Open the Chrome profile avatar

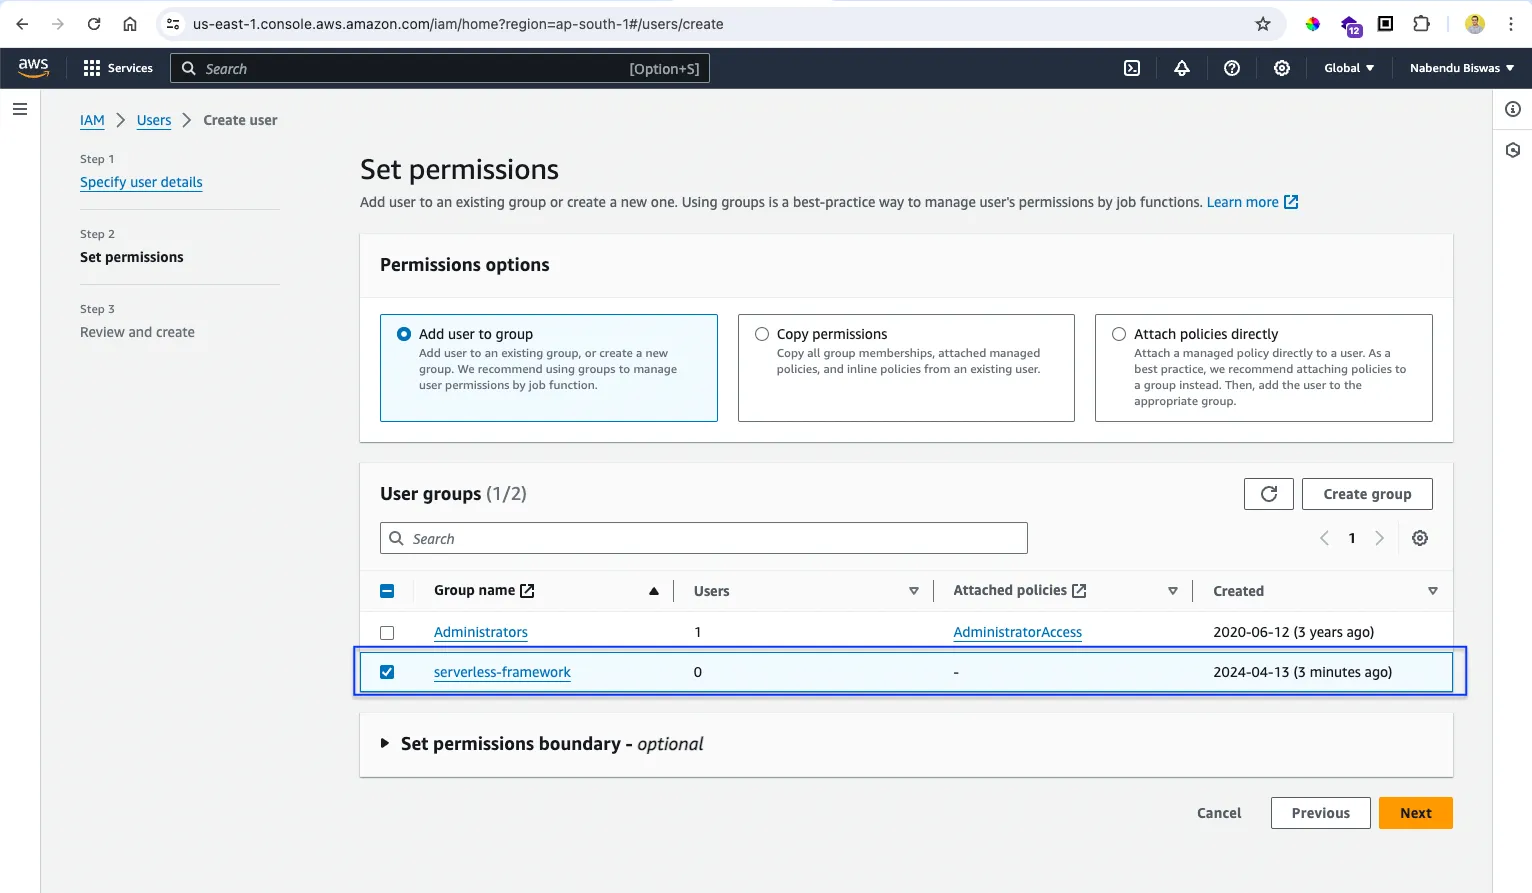1475,24
